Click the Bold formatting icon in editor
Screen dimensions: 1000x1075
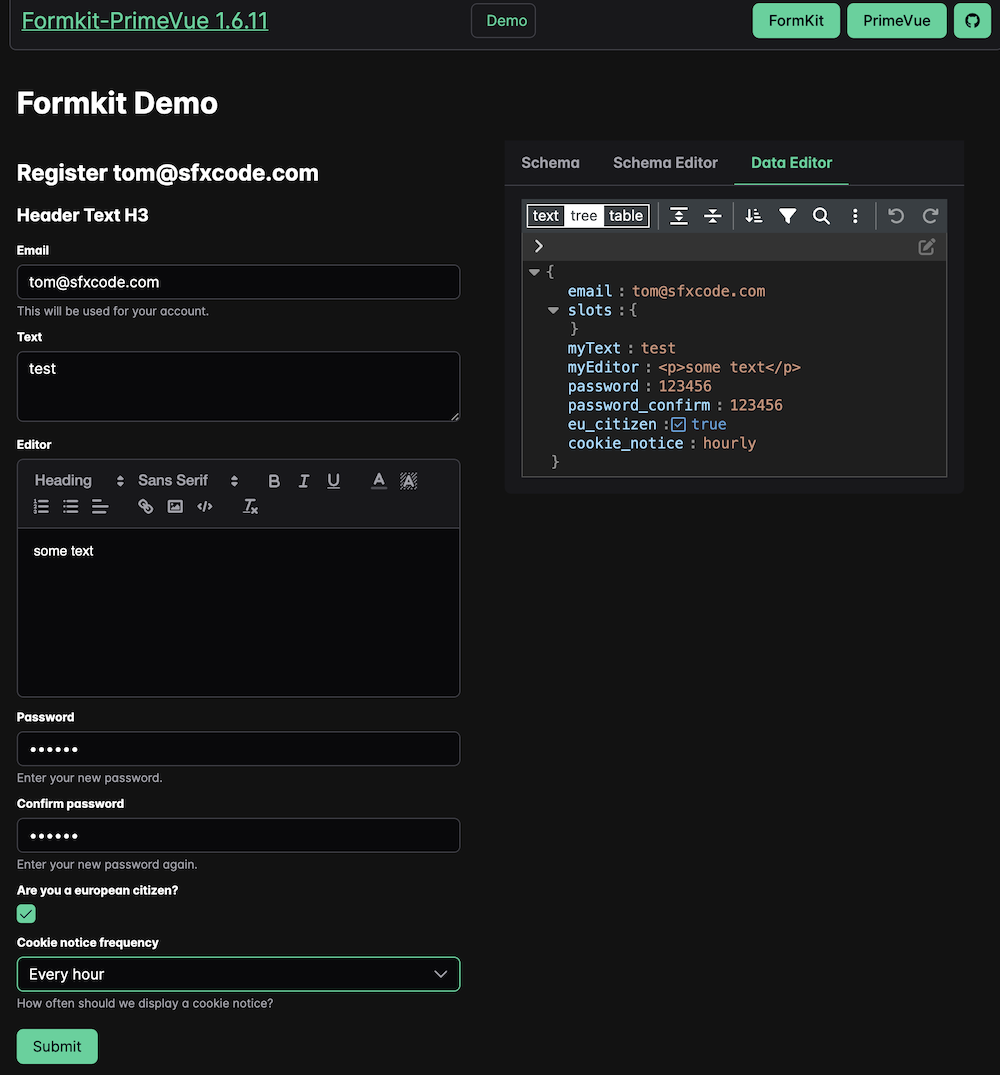click(274, 481)
